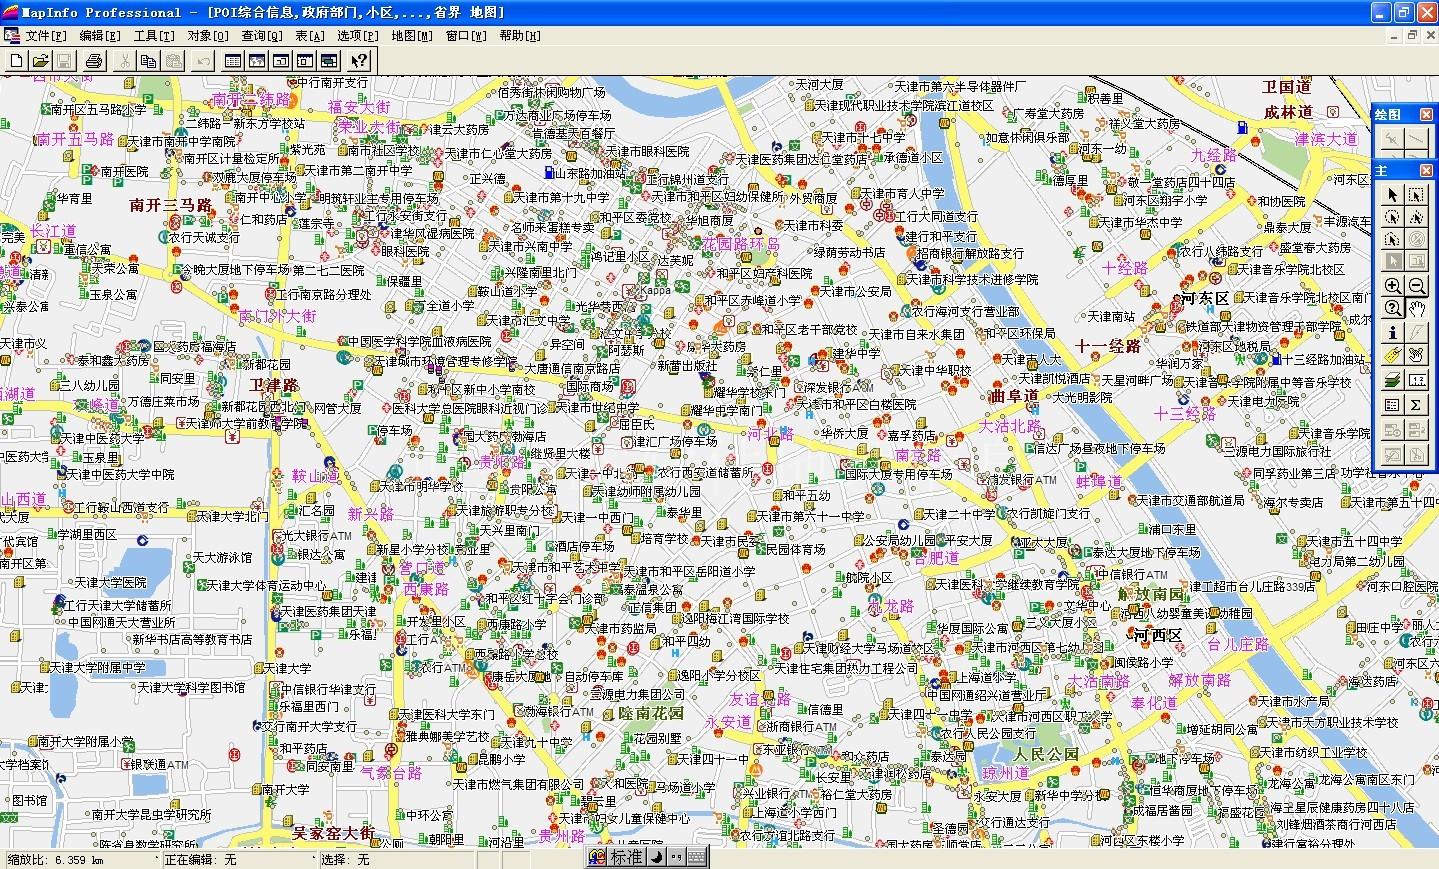Open Change View magnifier question tool
The image size is (1439, 869).
click(x=1392, y=309)
